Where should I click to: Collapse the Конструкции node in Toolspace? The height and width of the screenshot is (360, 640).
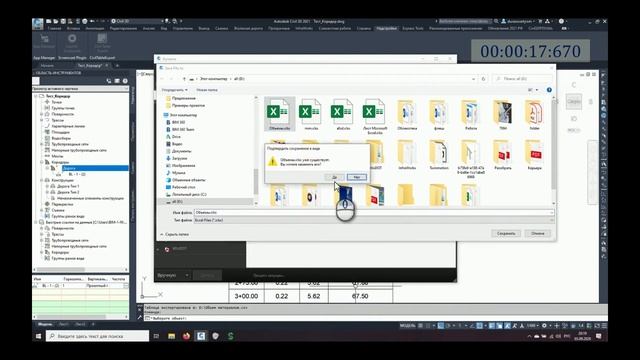coord(42,180)
